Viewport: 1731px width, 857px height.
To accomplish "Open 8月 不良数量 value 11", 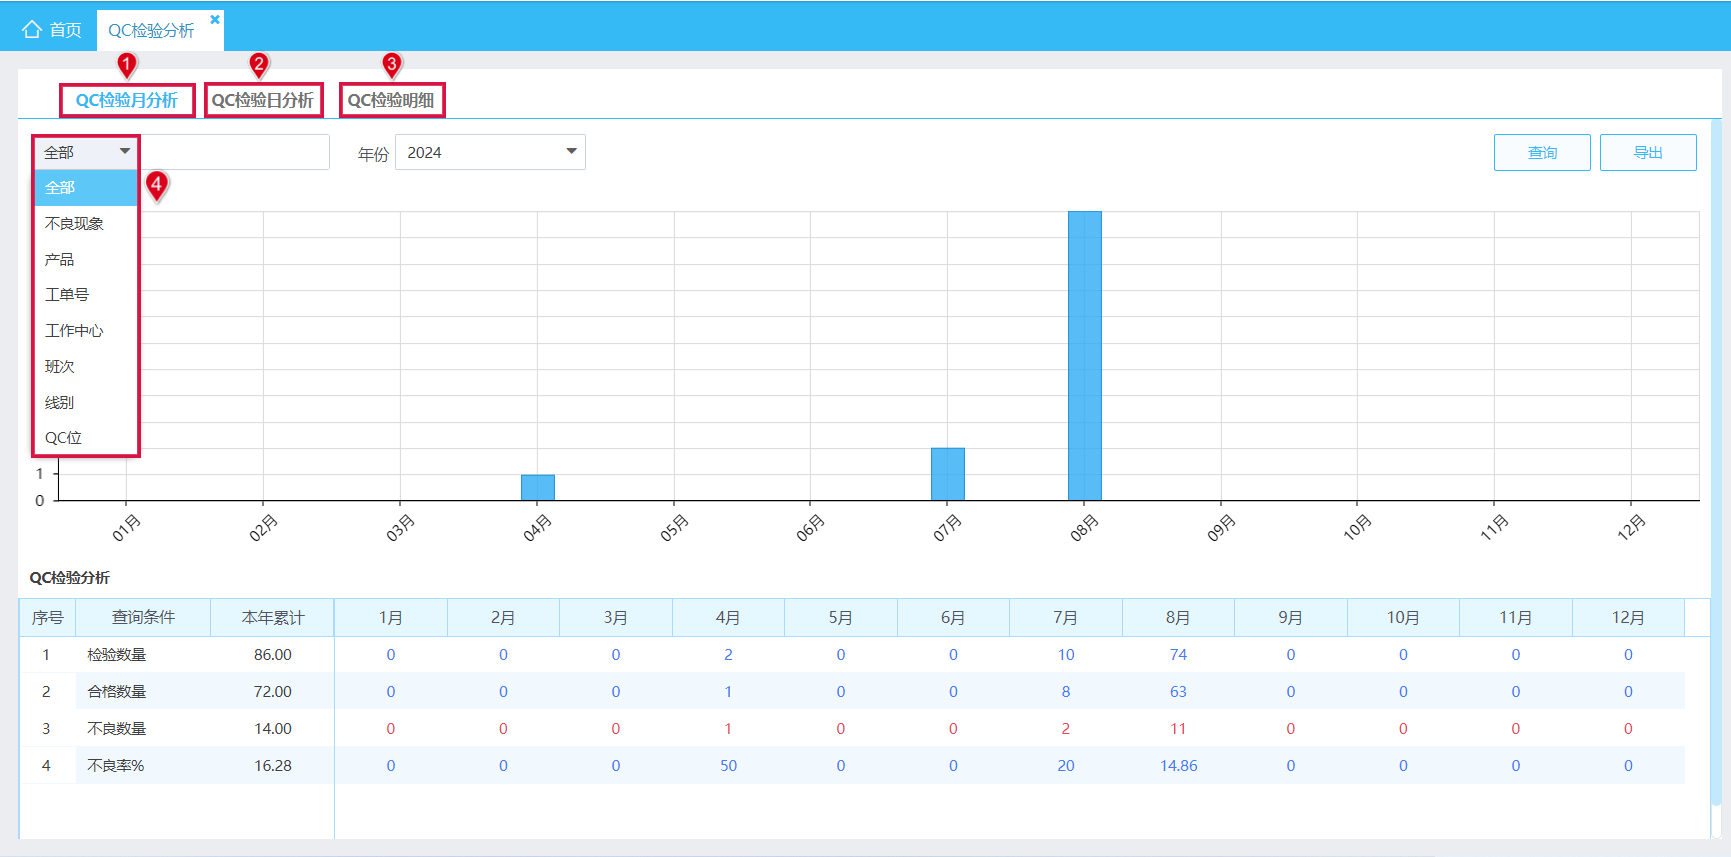I will 1178,729.
